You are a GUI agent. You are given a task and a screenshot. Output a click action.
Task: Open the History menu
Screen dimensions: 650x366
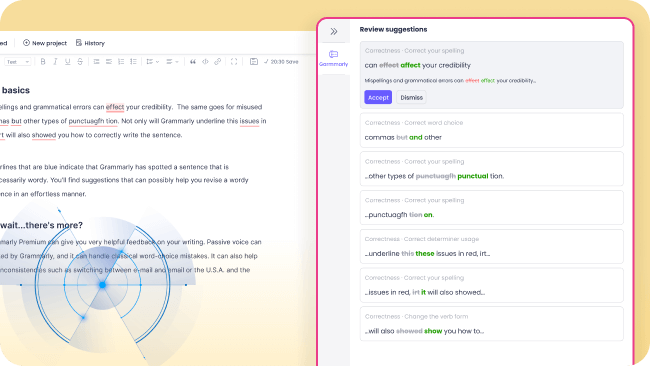click(90, 43)
